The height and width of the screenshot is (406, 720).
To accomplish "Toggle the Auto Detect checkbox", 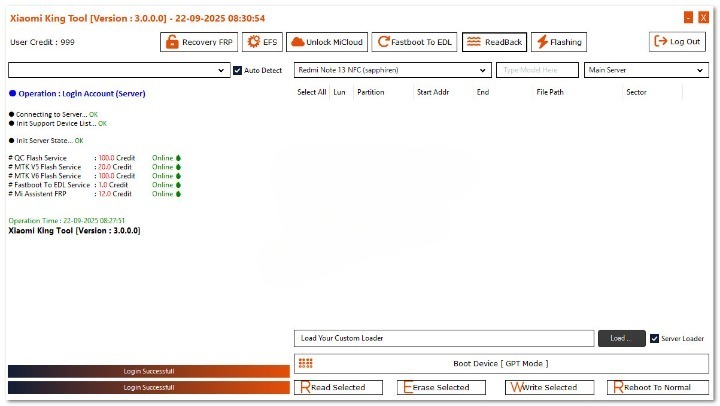I will pos(237,71).
